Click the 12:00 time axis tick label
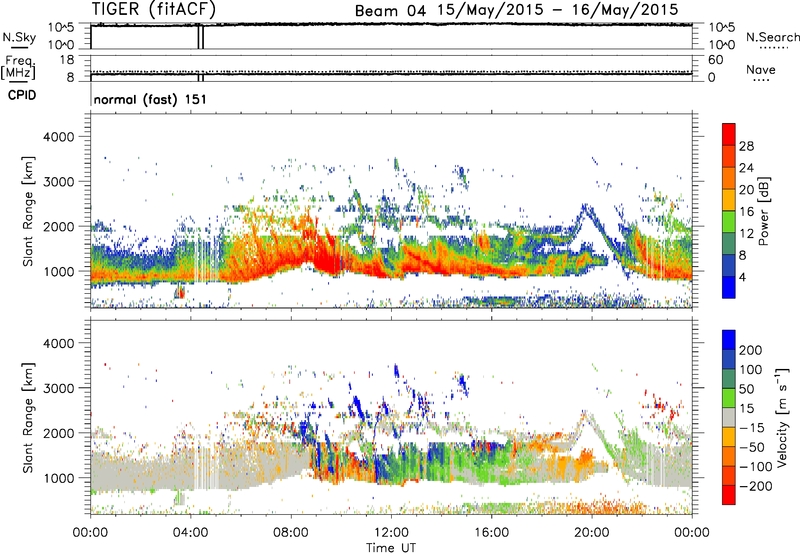 coord(391,533)
